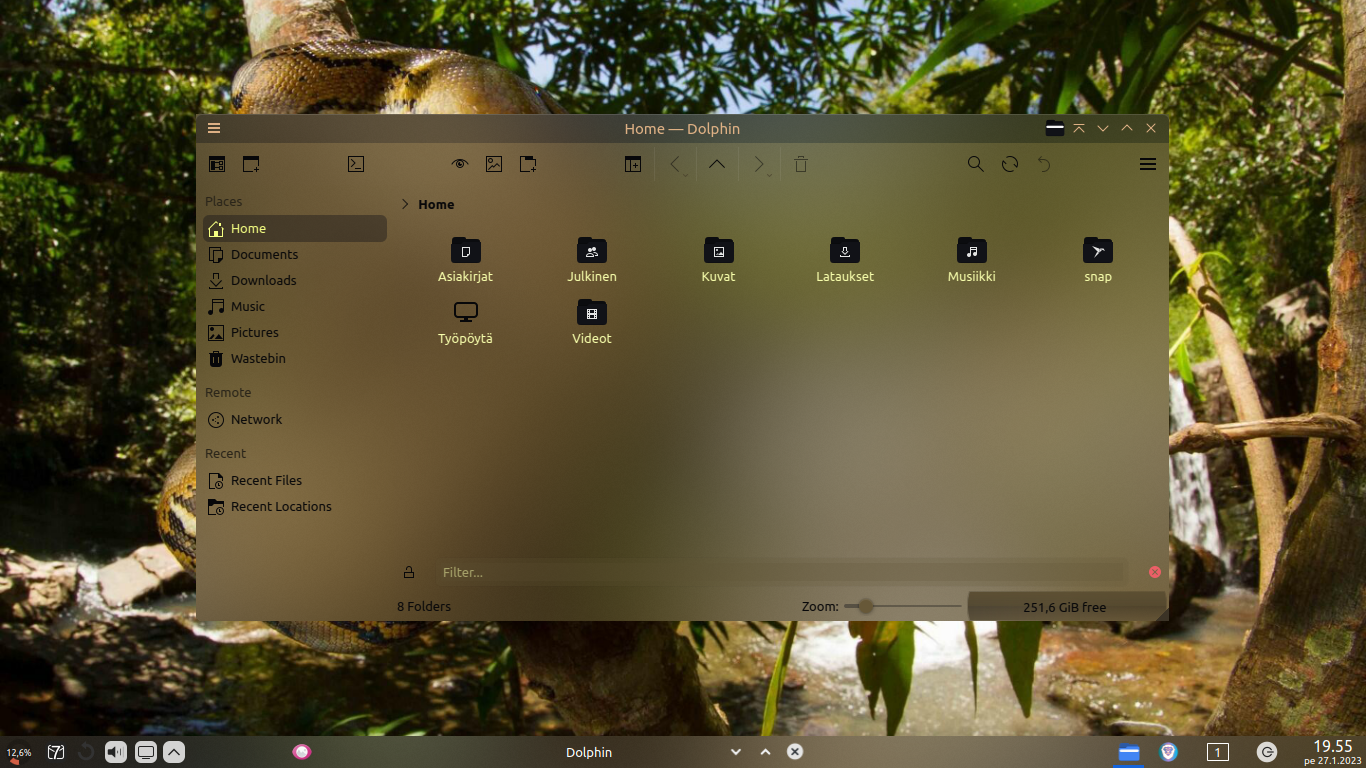The image size is (1366, 768).
Task: Open the clipboard tray icon
Action: (56, 752)
